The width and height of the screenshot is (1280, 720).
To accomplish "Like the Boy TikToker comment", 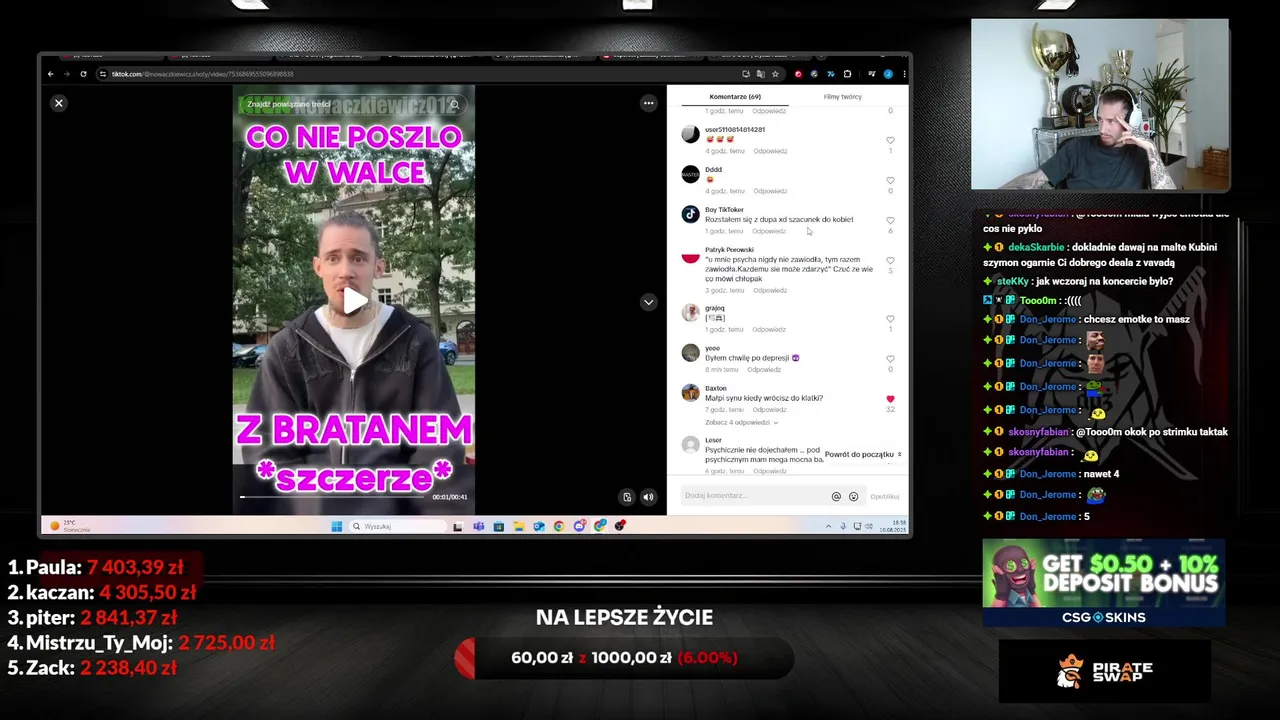I will tap(890, 221).
